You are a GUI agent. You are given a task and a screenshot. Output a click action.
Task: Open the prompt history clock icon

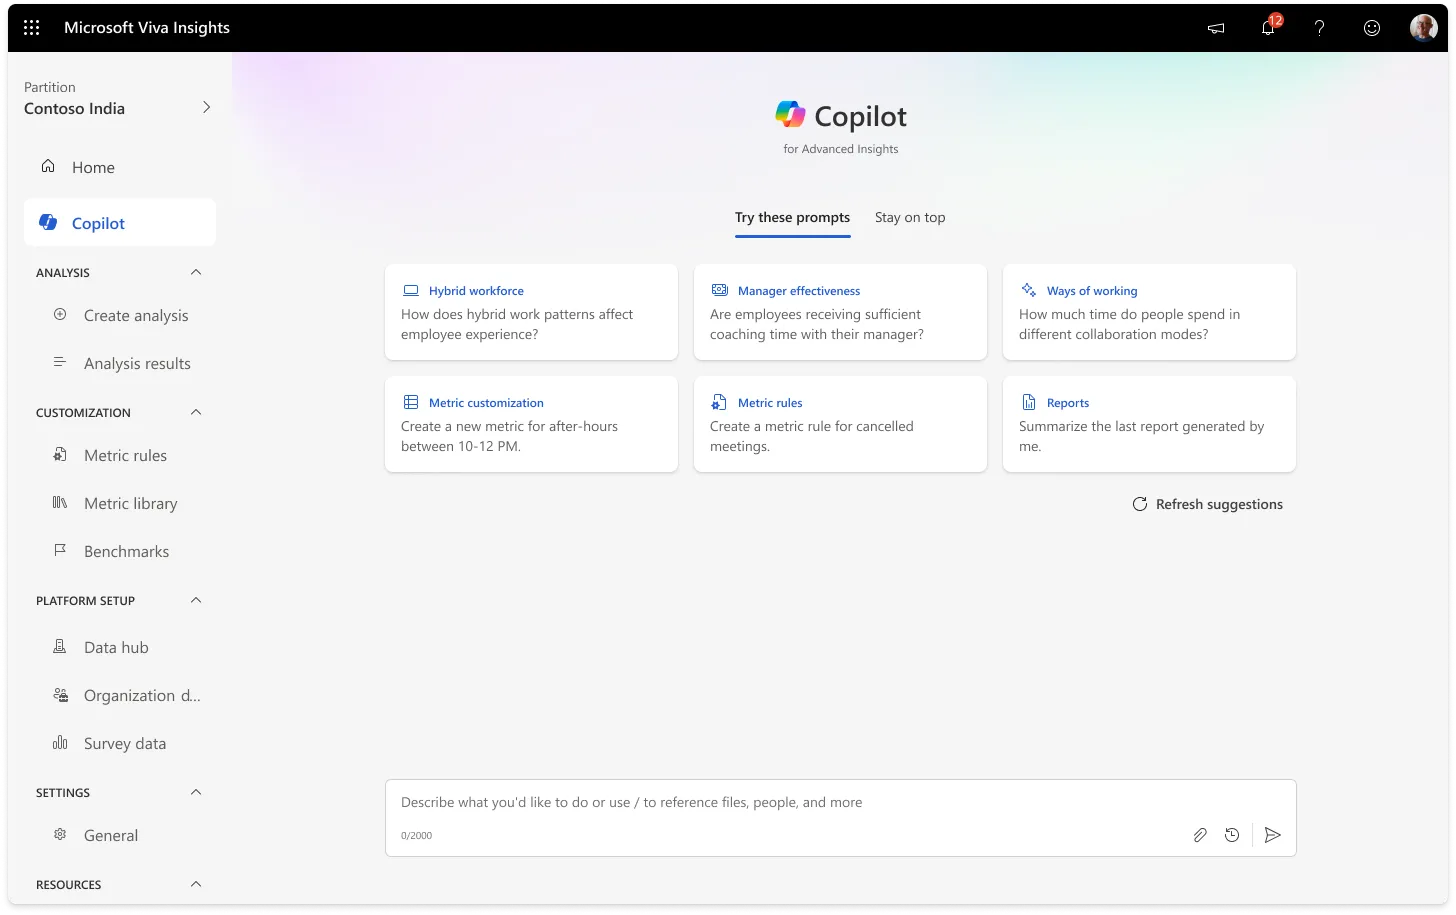pyautogui.click(x=1232, y=835)
